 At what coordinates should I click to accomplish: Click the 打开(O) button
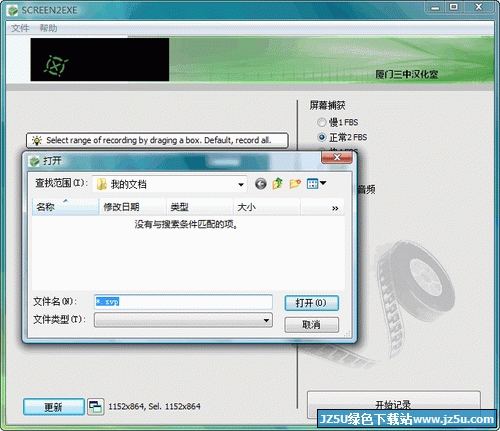click(x=311, y=303)
